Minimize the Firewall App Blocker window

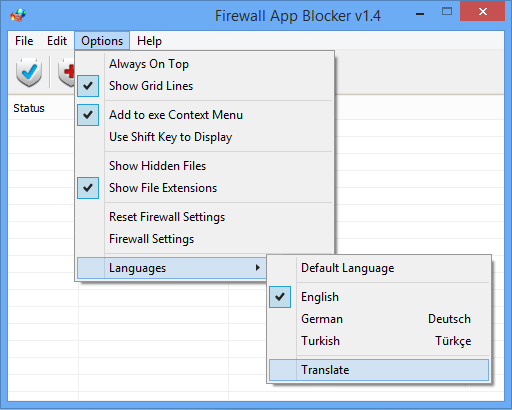420,13
